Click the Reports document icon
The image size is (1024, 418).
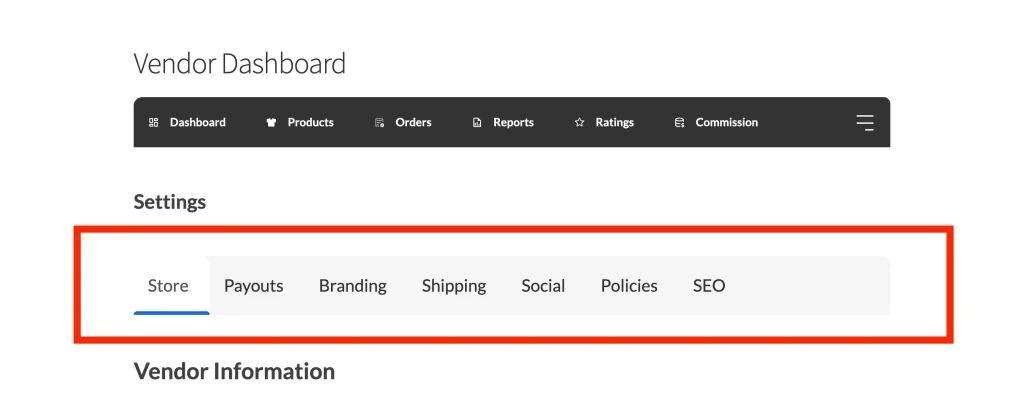pyautogui.click(x=477, y=123)
